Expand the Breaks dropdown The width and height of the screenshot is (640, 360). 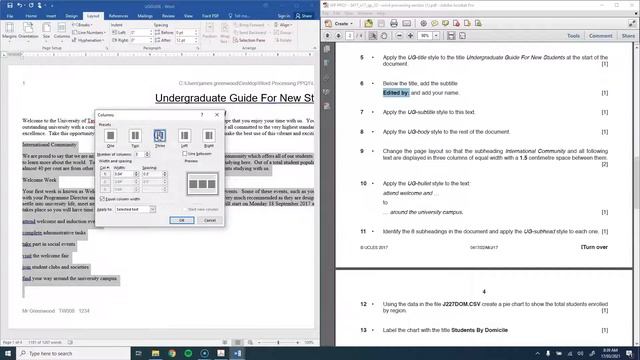[x=82, y=25]
